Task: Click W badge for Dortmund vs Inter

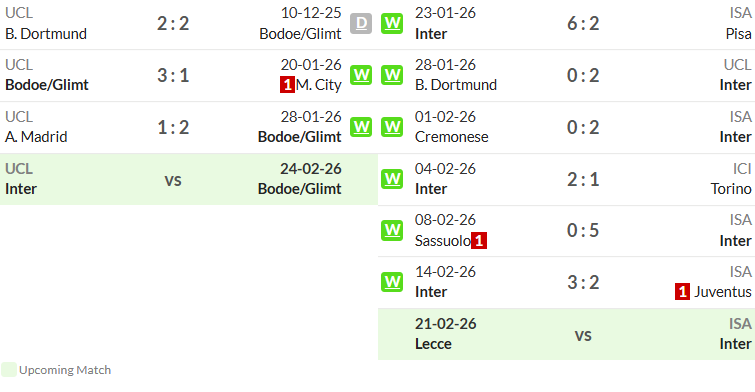Action: [x=392, y=75]
